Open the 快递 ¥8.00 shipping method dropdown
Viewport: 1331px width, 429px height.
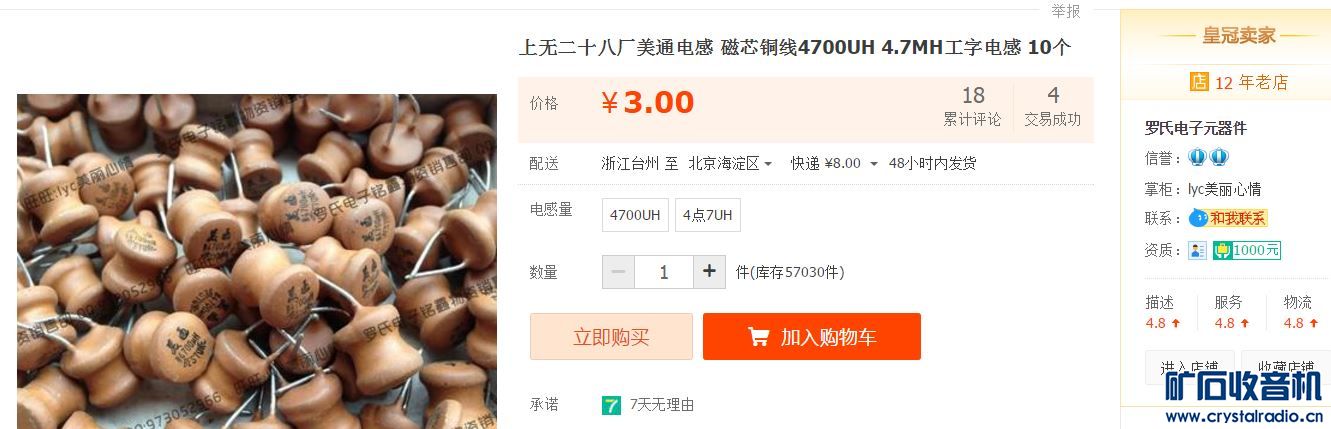(x=834, y=163)
